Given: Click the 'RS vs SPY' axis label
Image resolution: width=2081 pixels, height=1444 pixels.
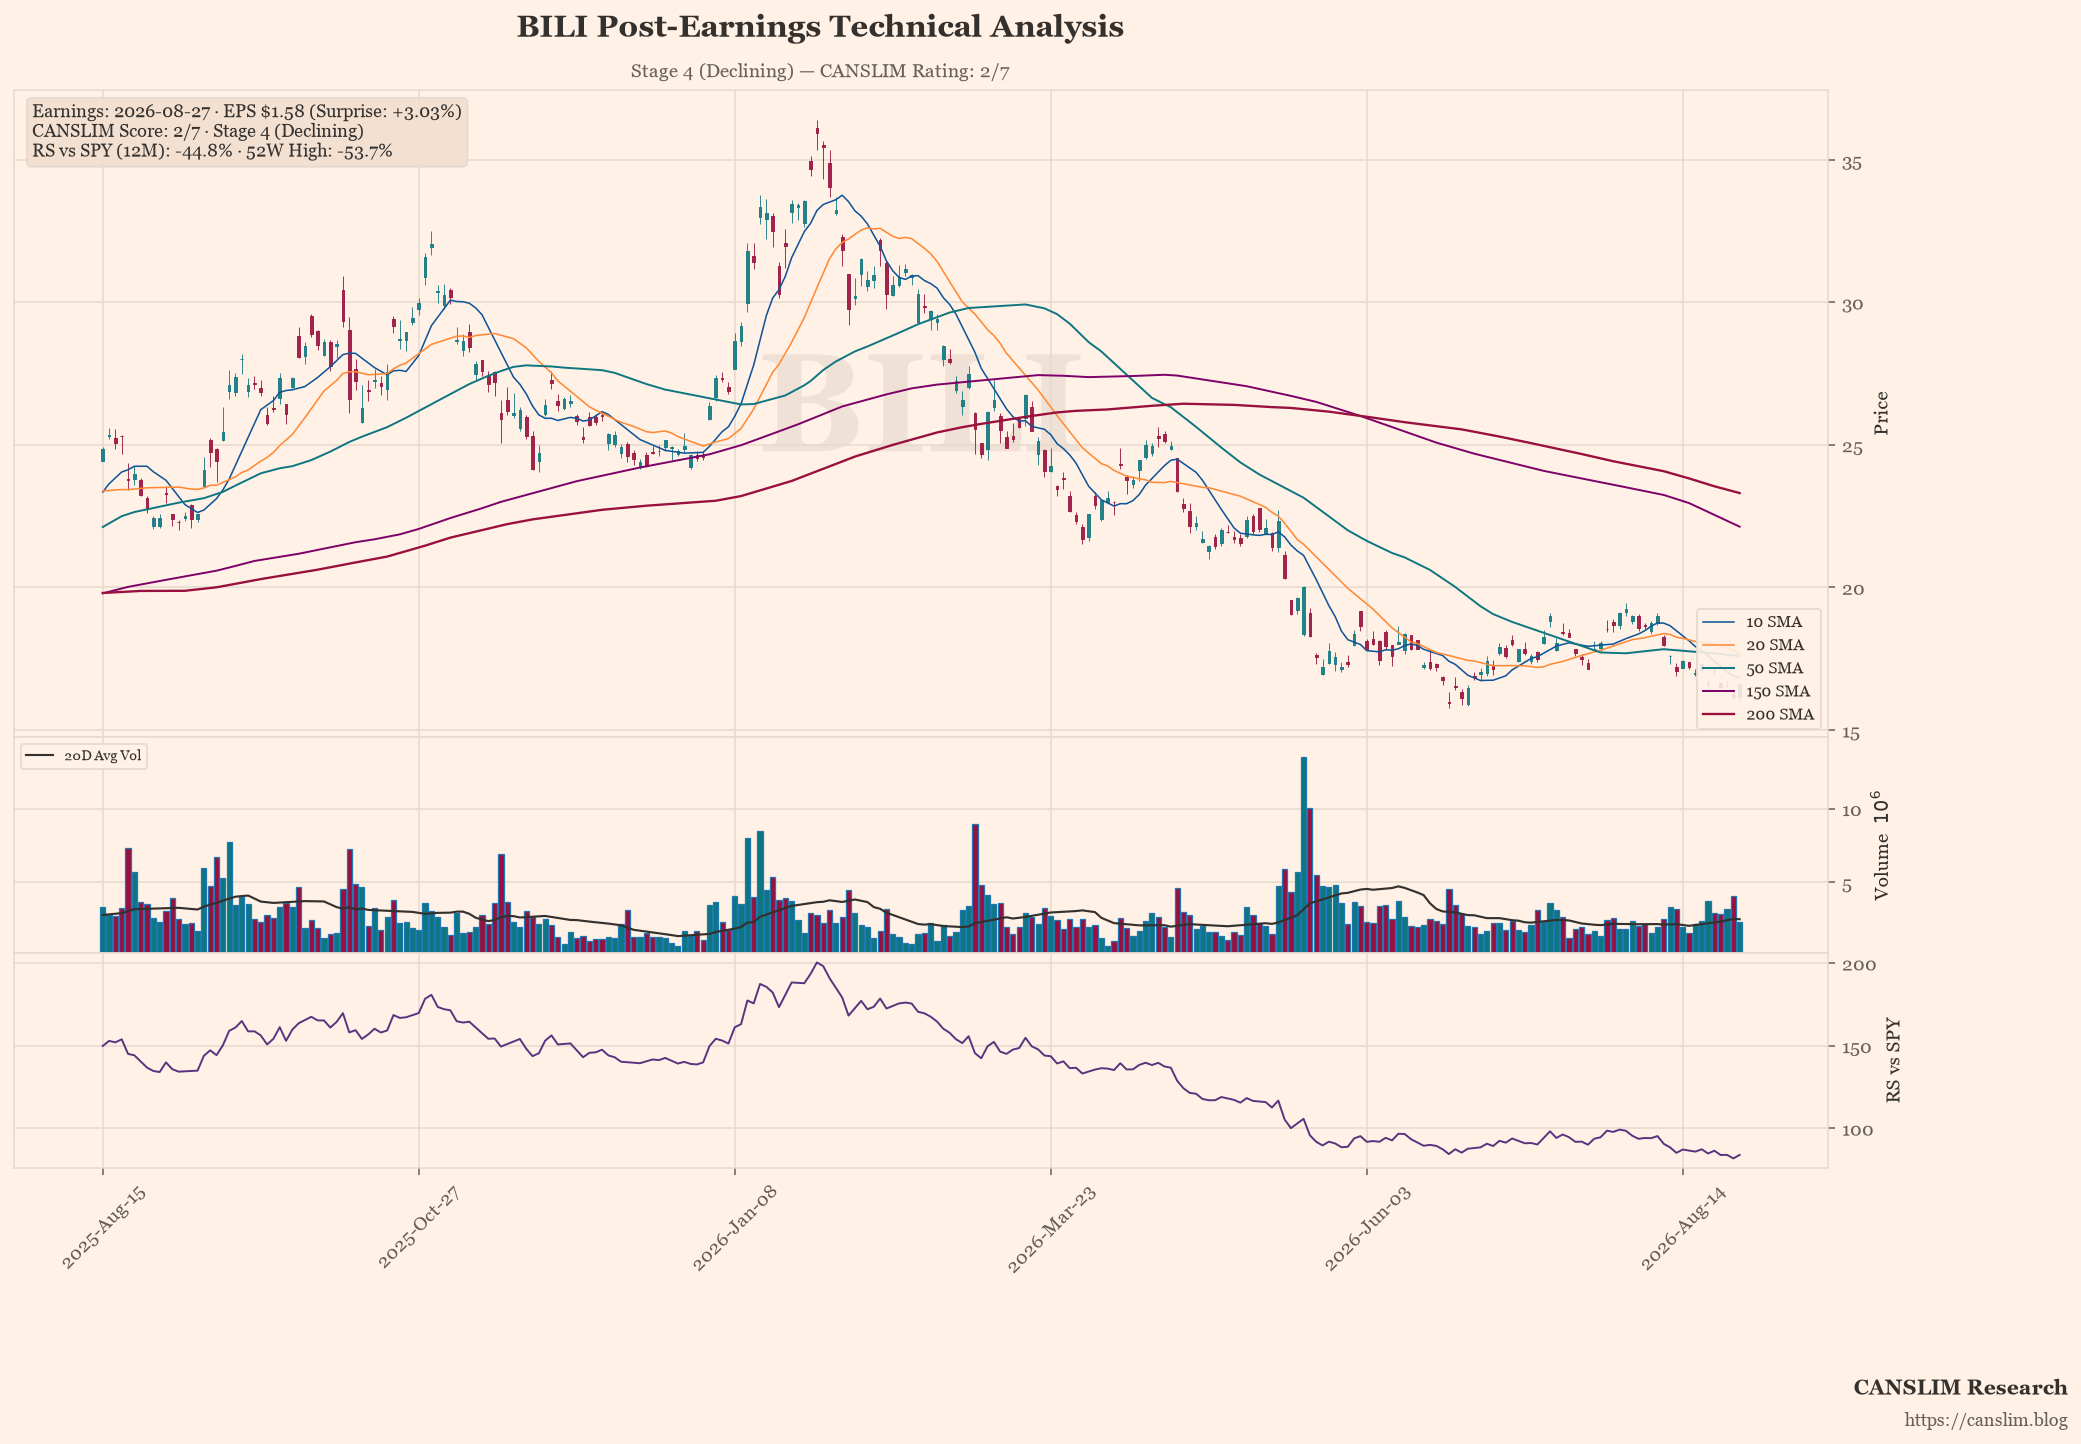Looking at the screenshot, I should 1892,1061.
